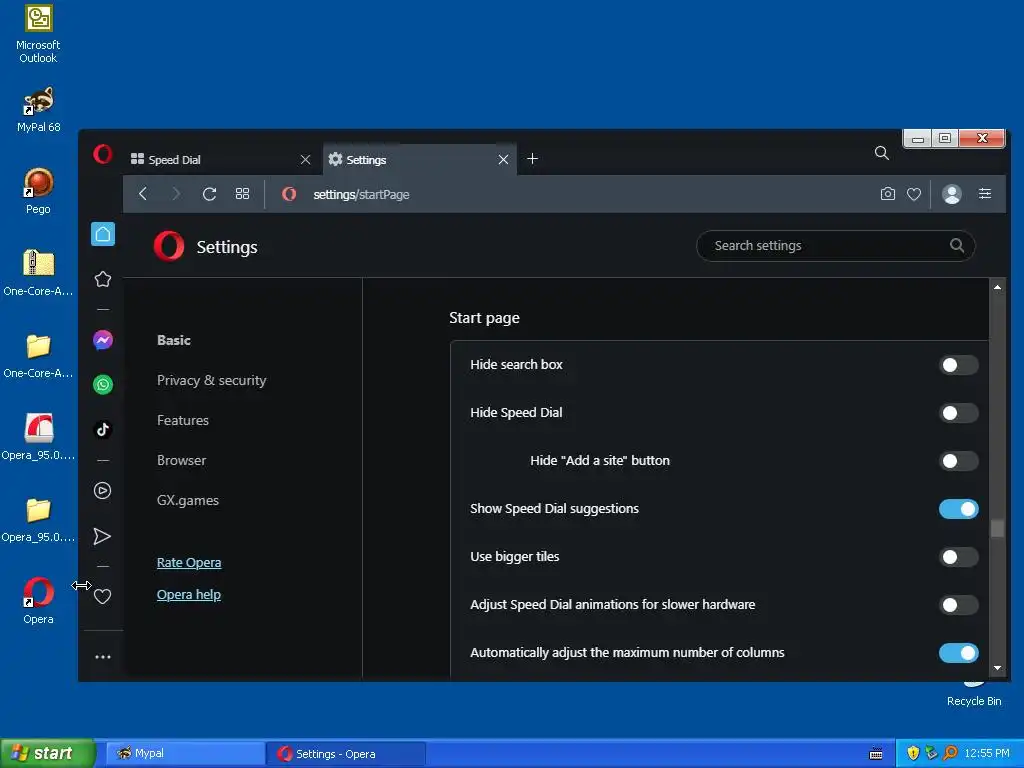Viewport: 1024px width, 768px height.
Task: Select the MyPal 68 desktop icon
Action: [38, 109]
